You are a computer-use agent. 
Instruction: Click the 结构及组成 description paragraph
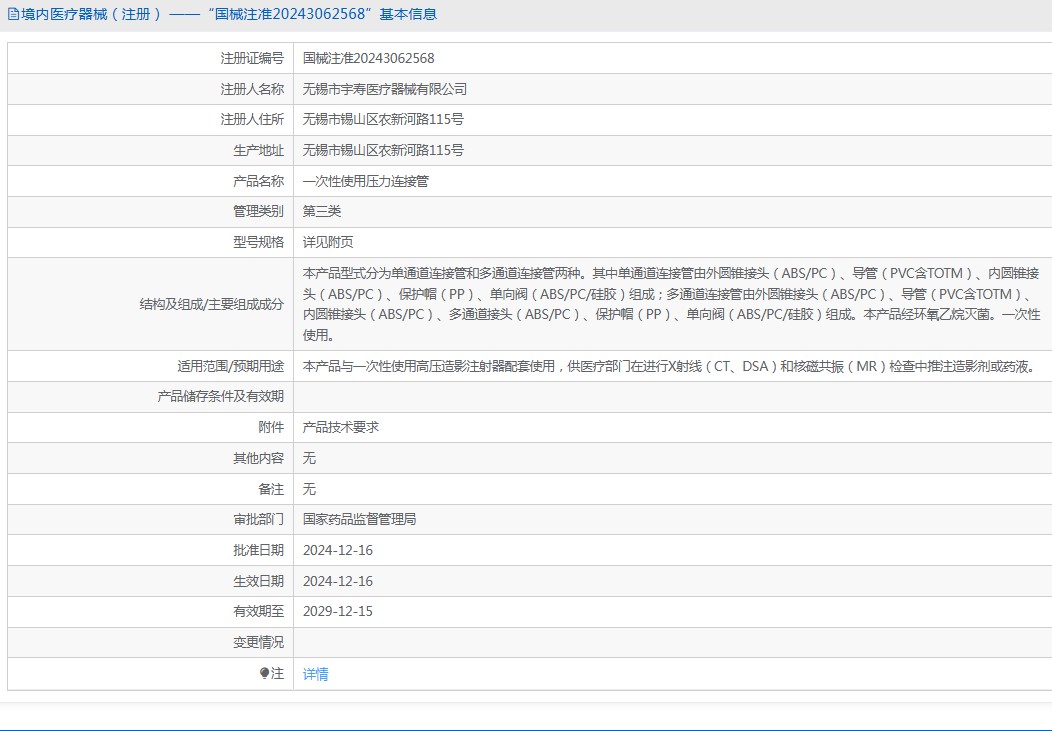coord(671,304)
